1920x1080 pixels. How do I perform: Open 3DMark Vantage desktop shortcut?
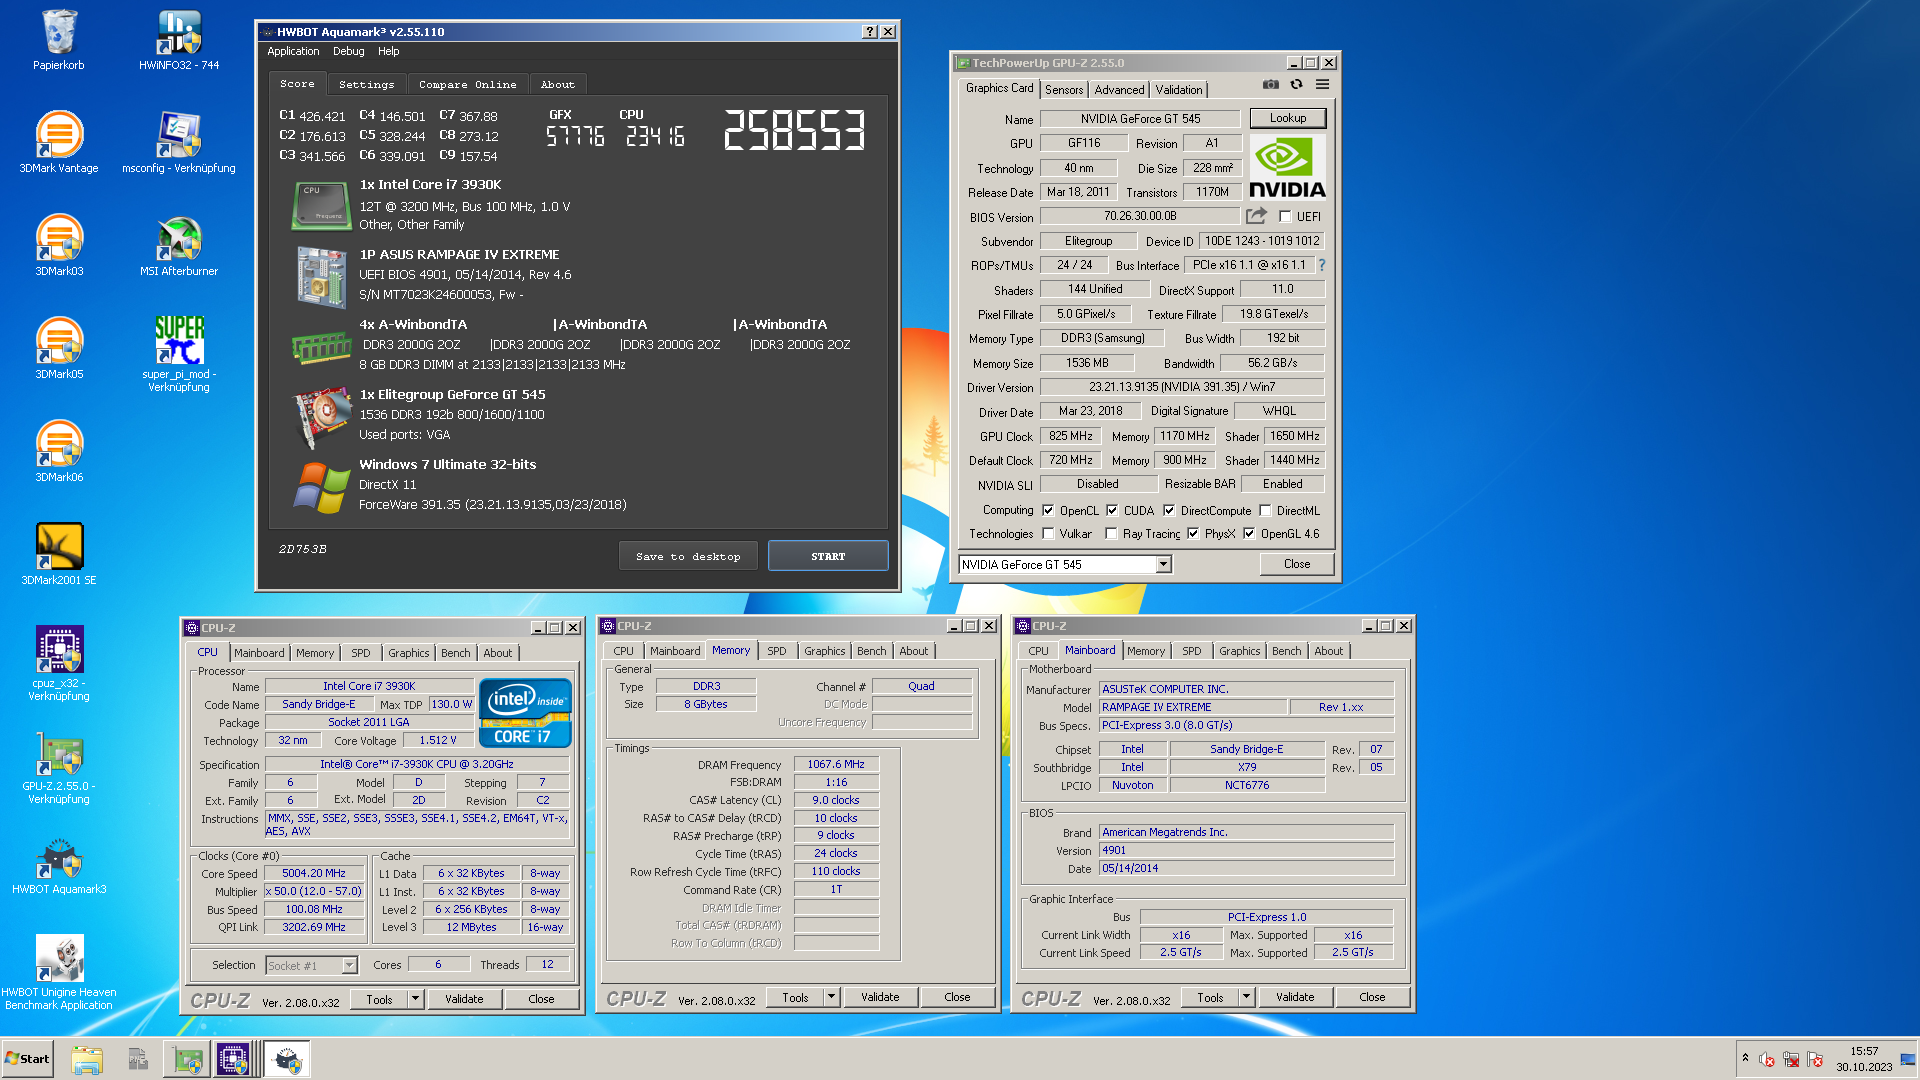[59, 143]
